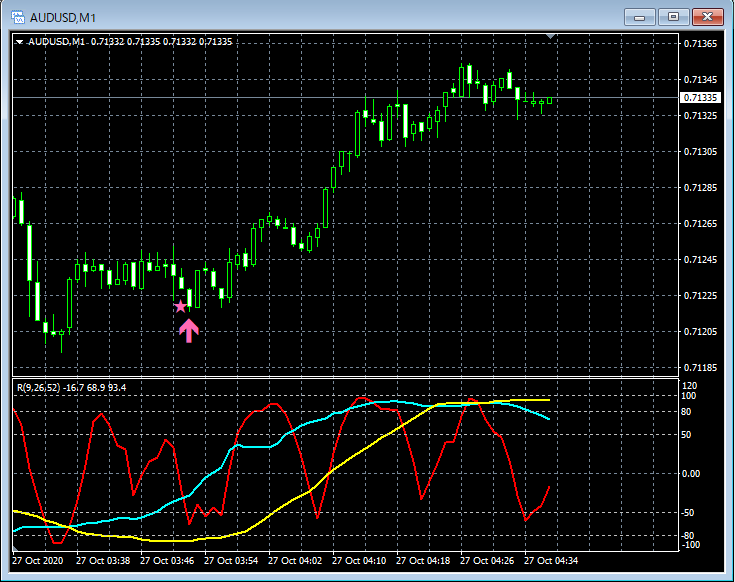Close the AUDUSD,M1 chart window

click(x=707, y=17)
